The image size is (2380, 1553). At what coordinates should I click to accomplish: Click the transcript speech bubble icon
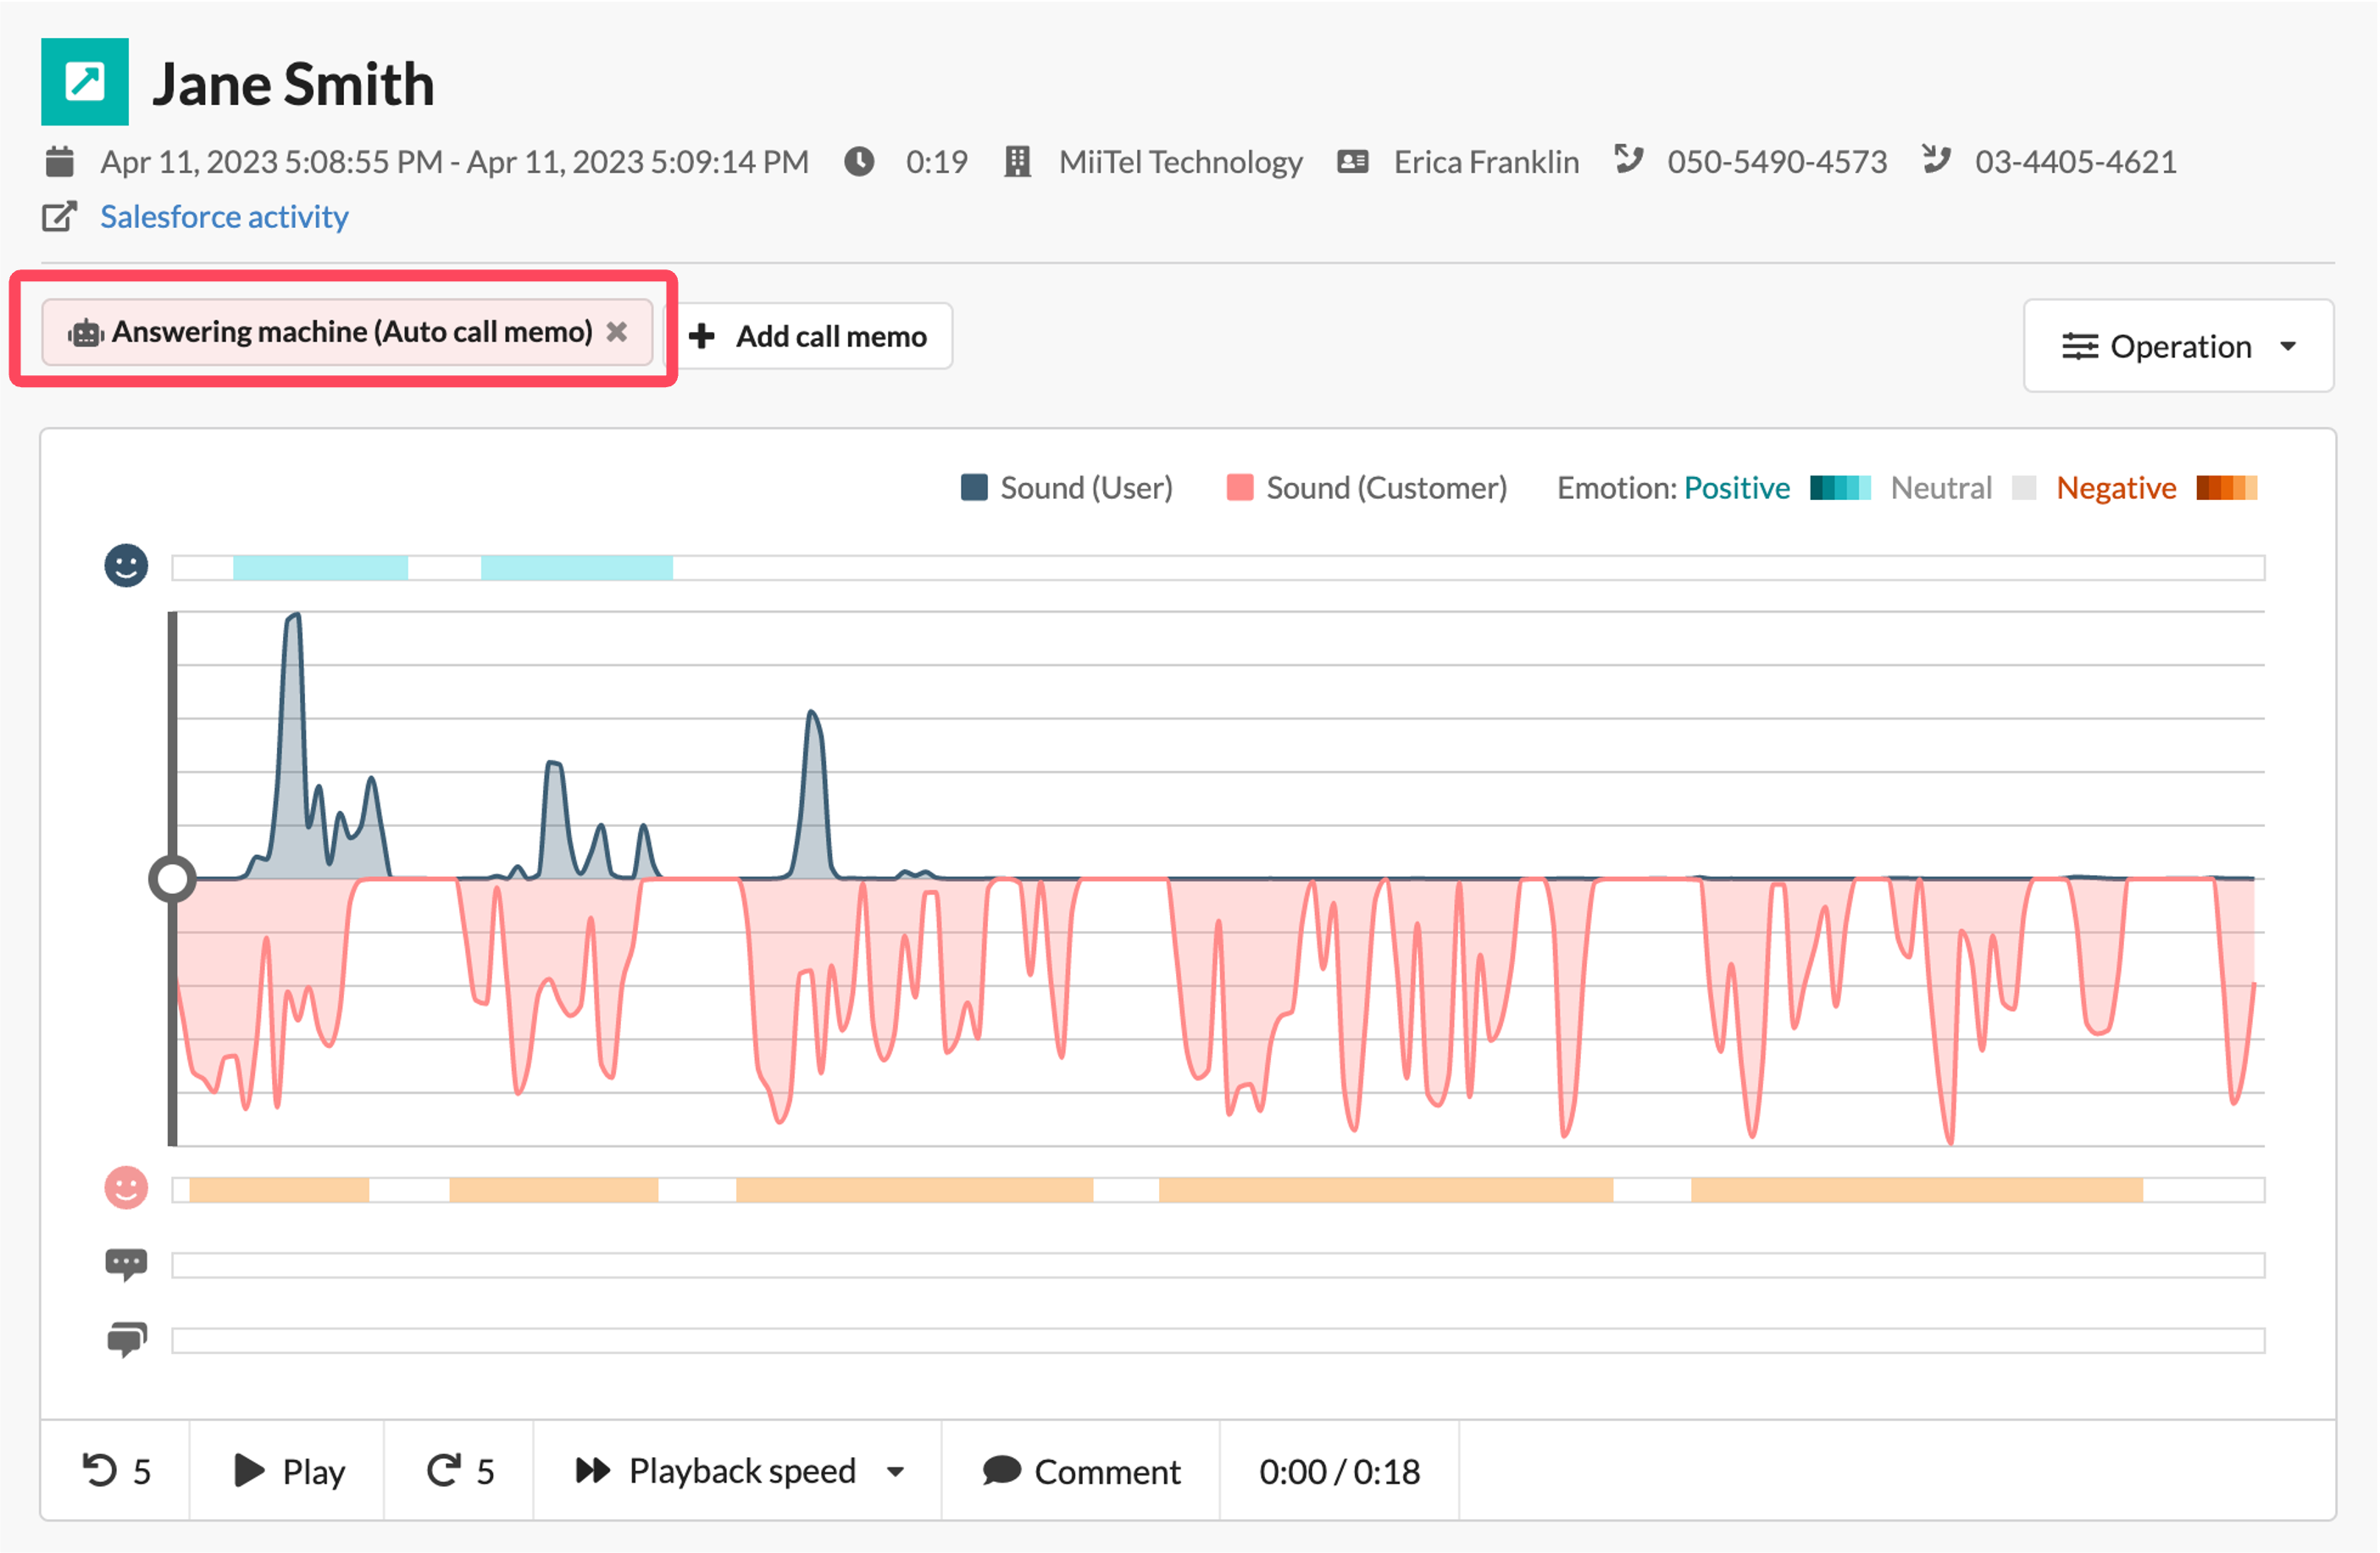126,1265
